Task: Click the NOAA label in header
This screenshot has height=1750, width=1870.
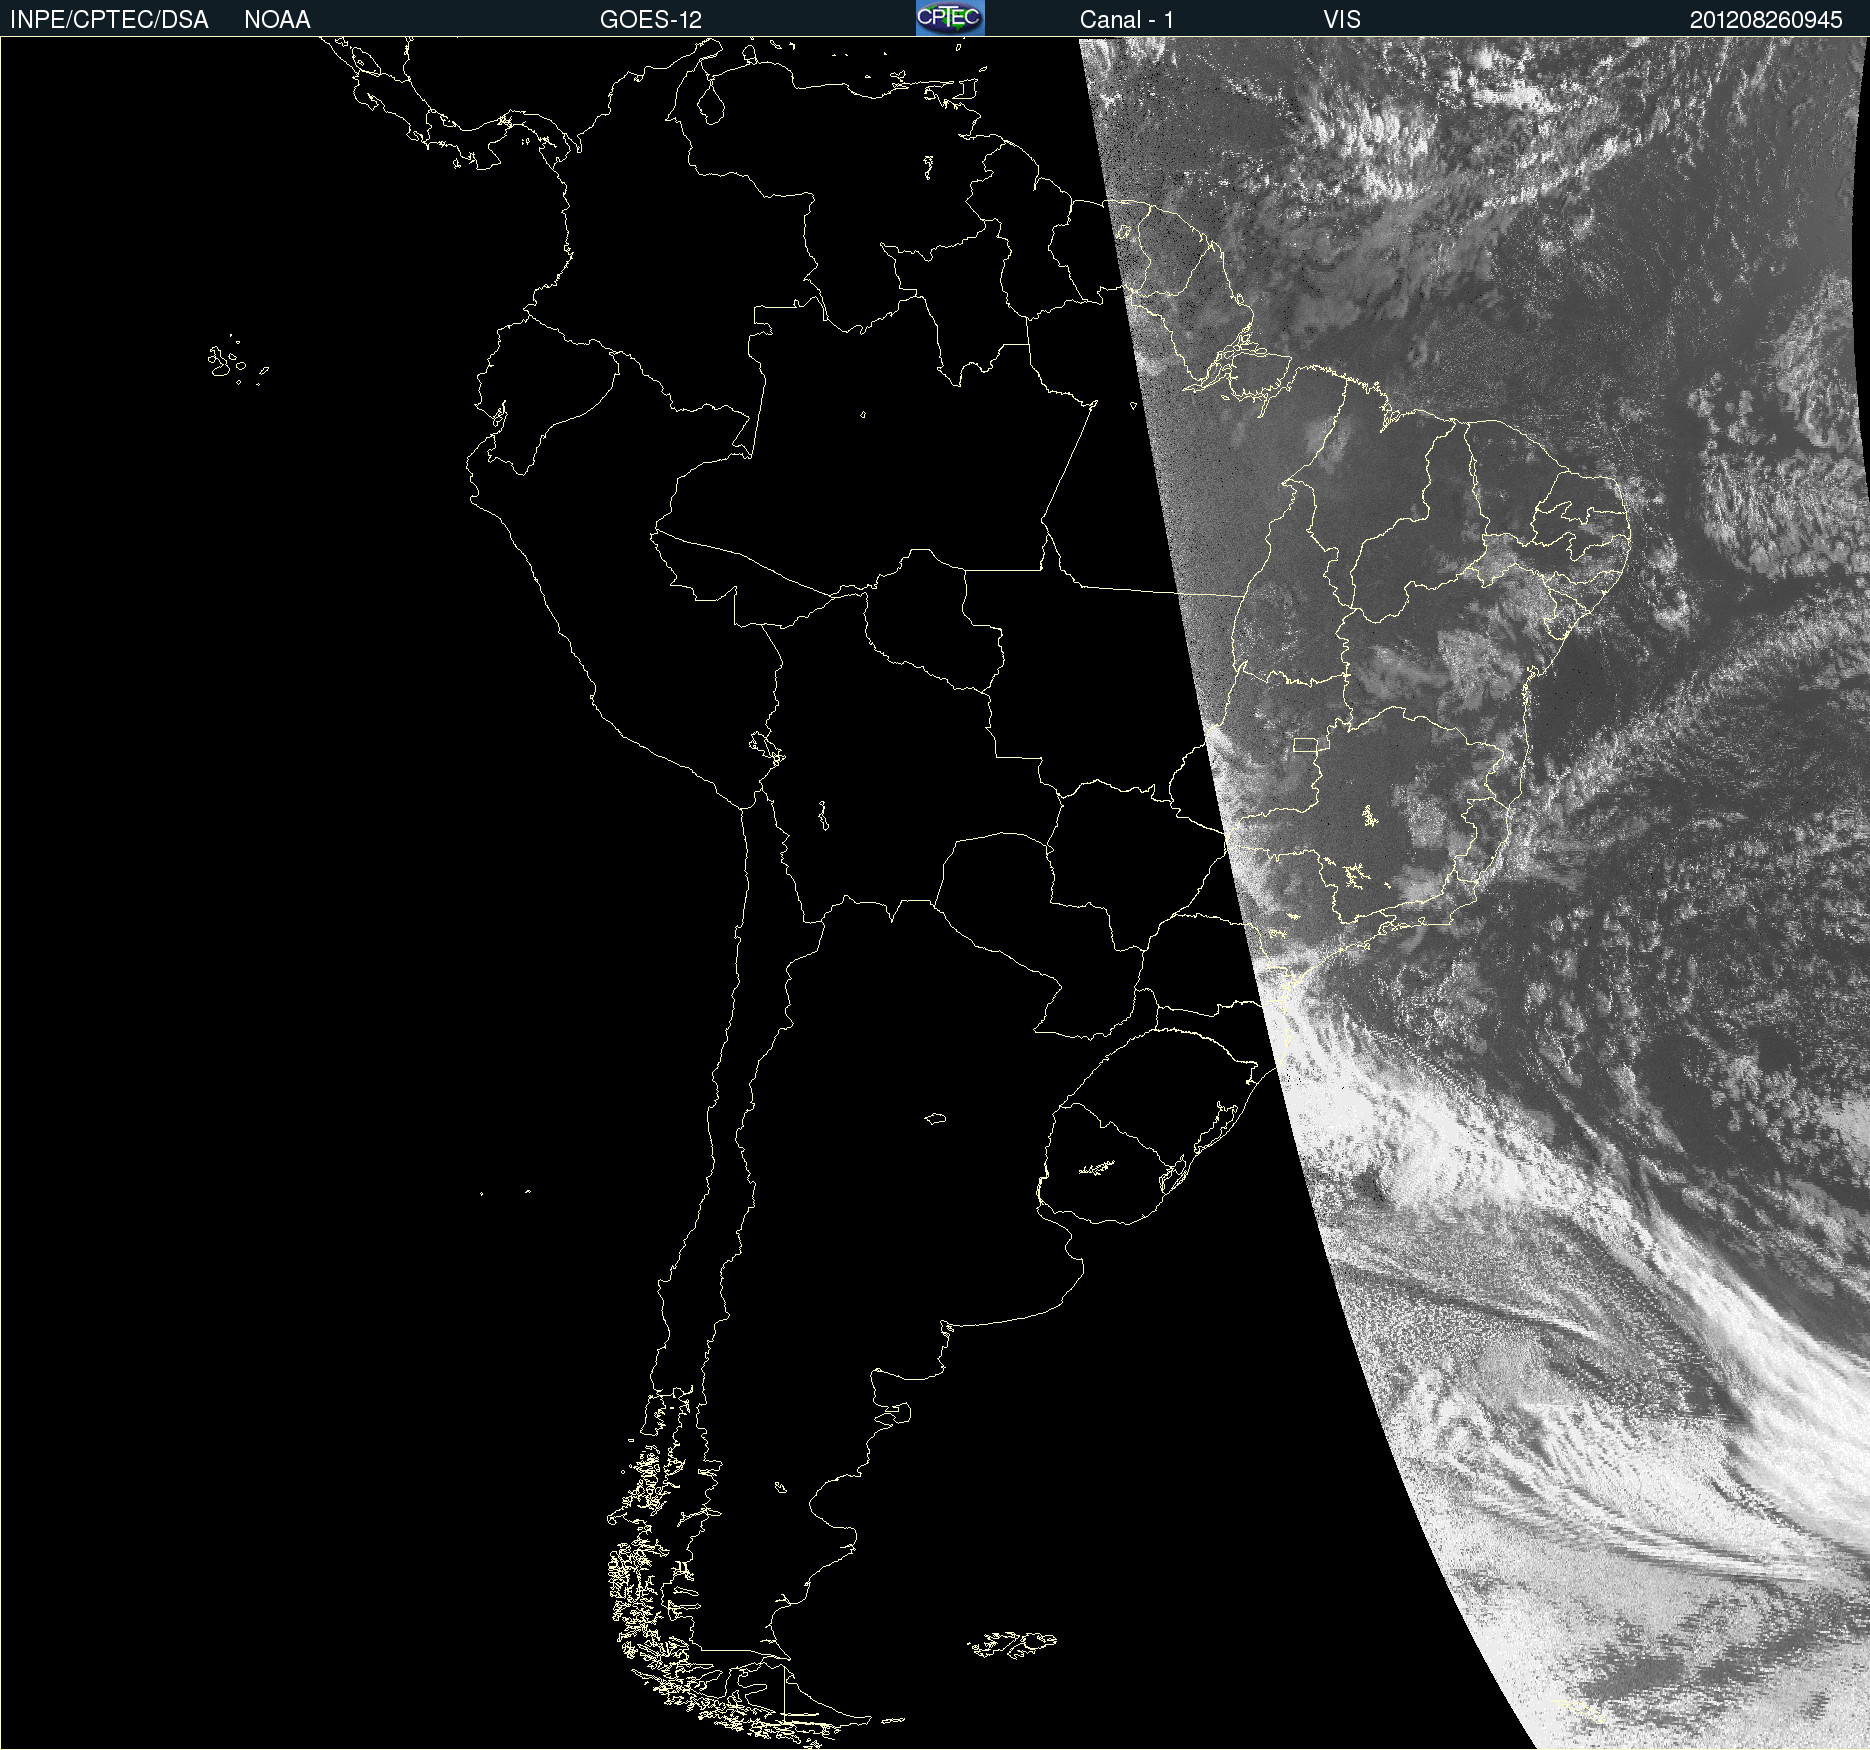Action: pos(277,20)
